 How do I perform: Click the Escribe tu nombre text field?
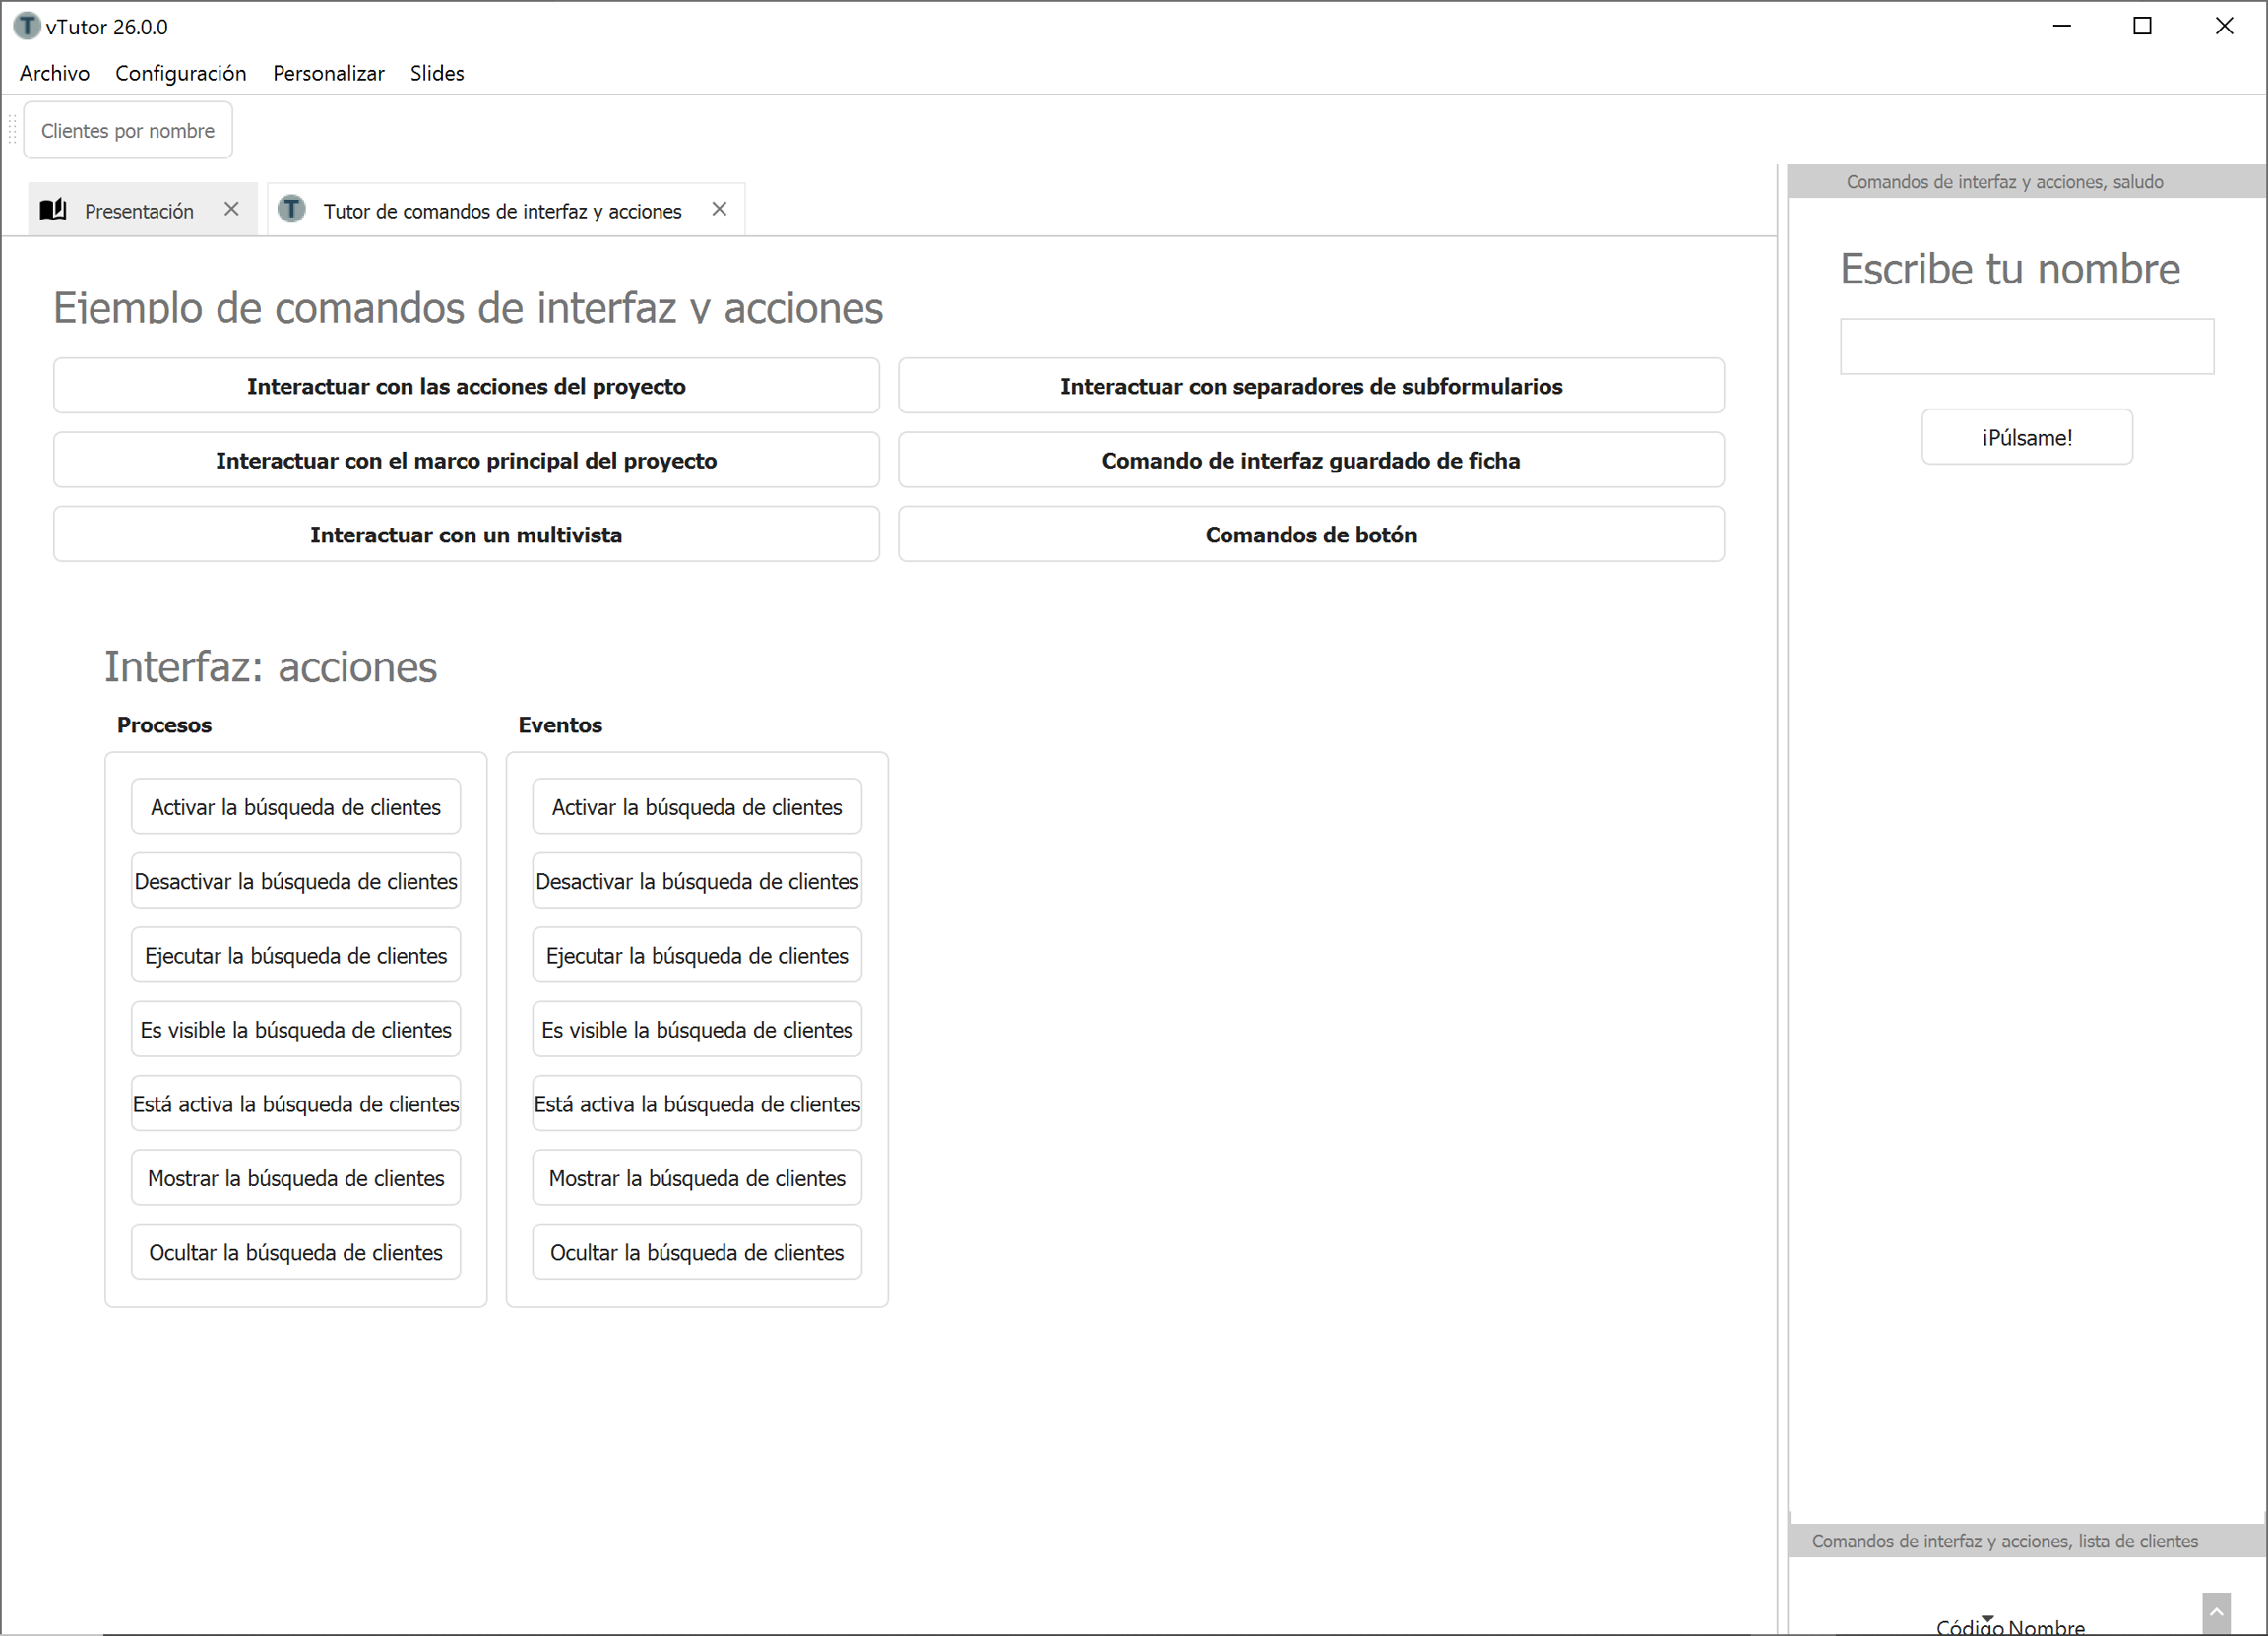click(x=2026, y=347)
